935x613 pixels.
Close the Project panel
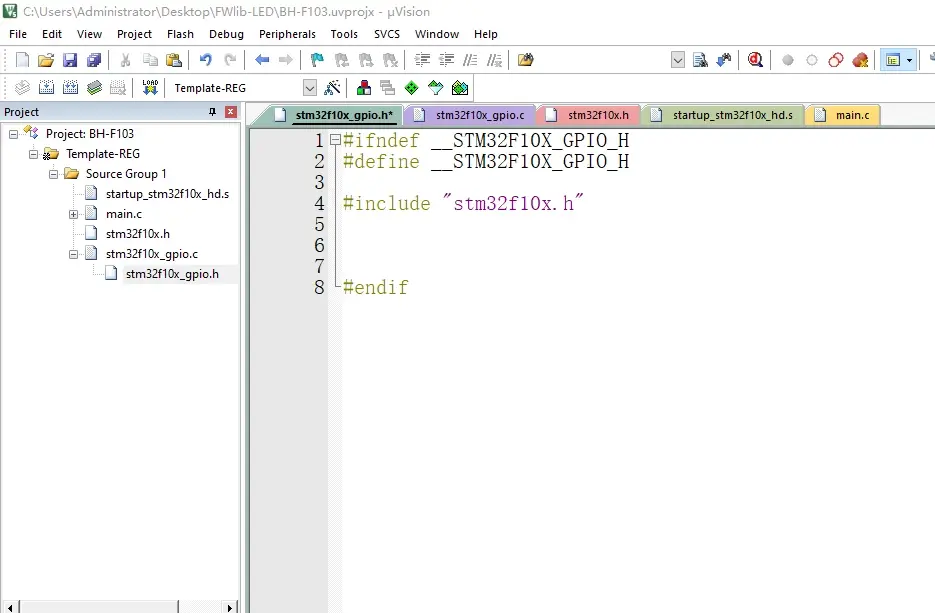(231, 112)
